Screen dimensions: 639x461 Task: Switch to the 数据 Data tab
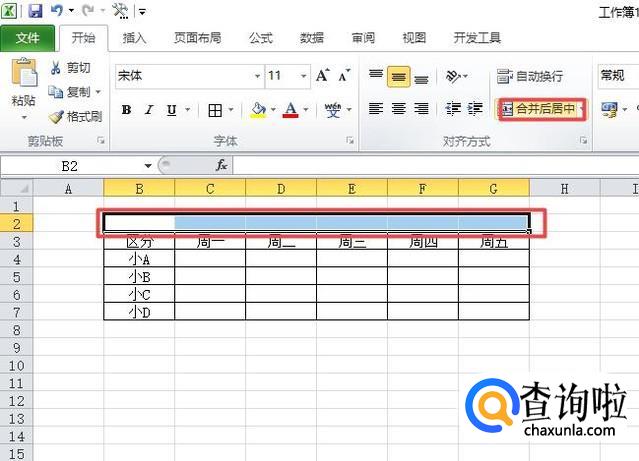[312, 38]
